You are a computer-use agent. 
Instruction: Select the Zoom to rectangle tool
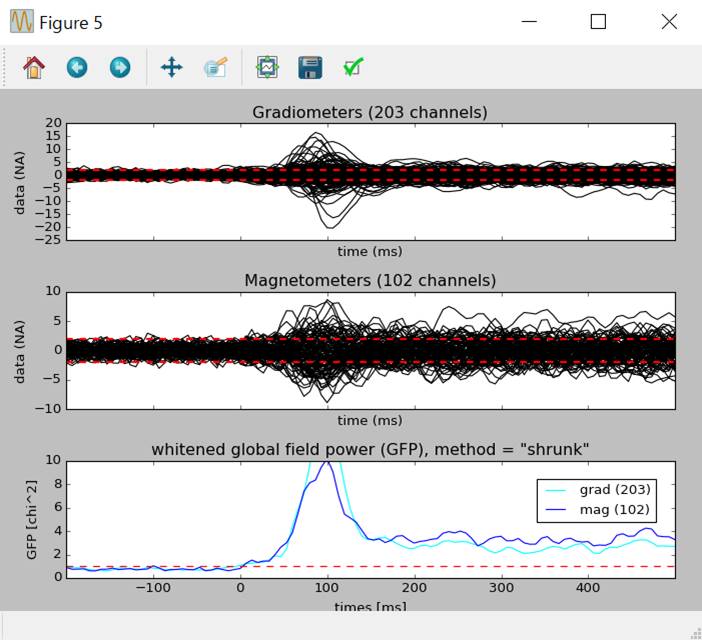click(216, 67)
